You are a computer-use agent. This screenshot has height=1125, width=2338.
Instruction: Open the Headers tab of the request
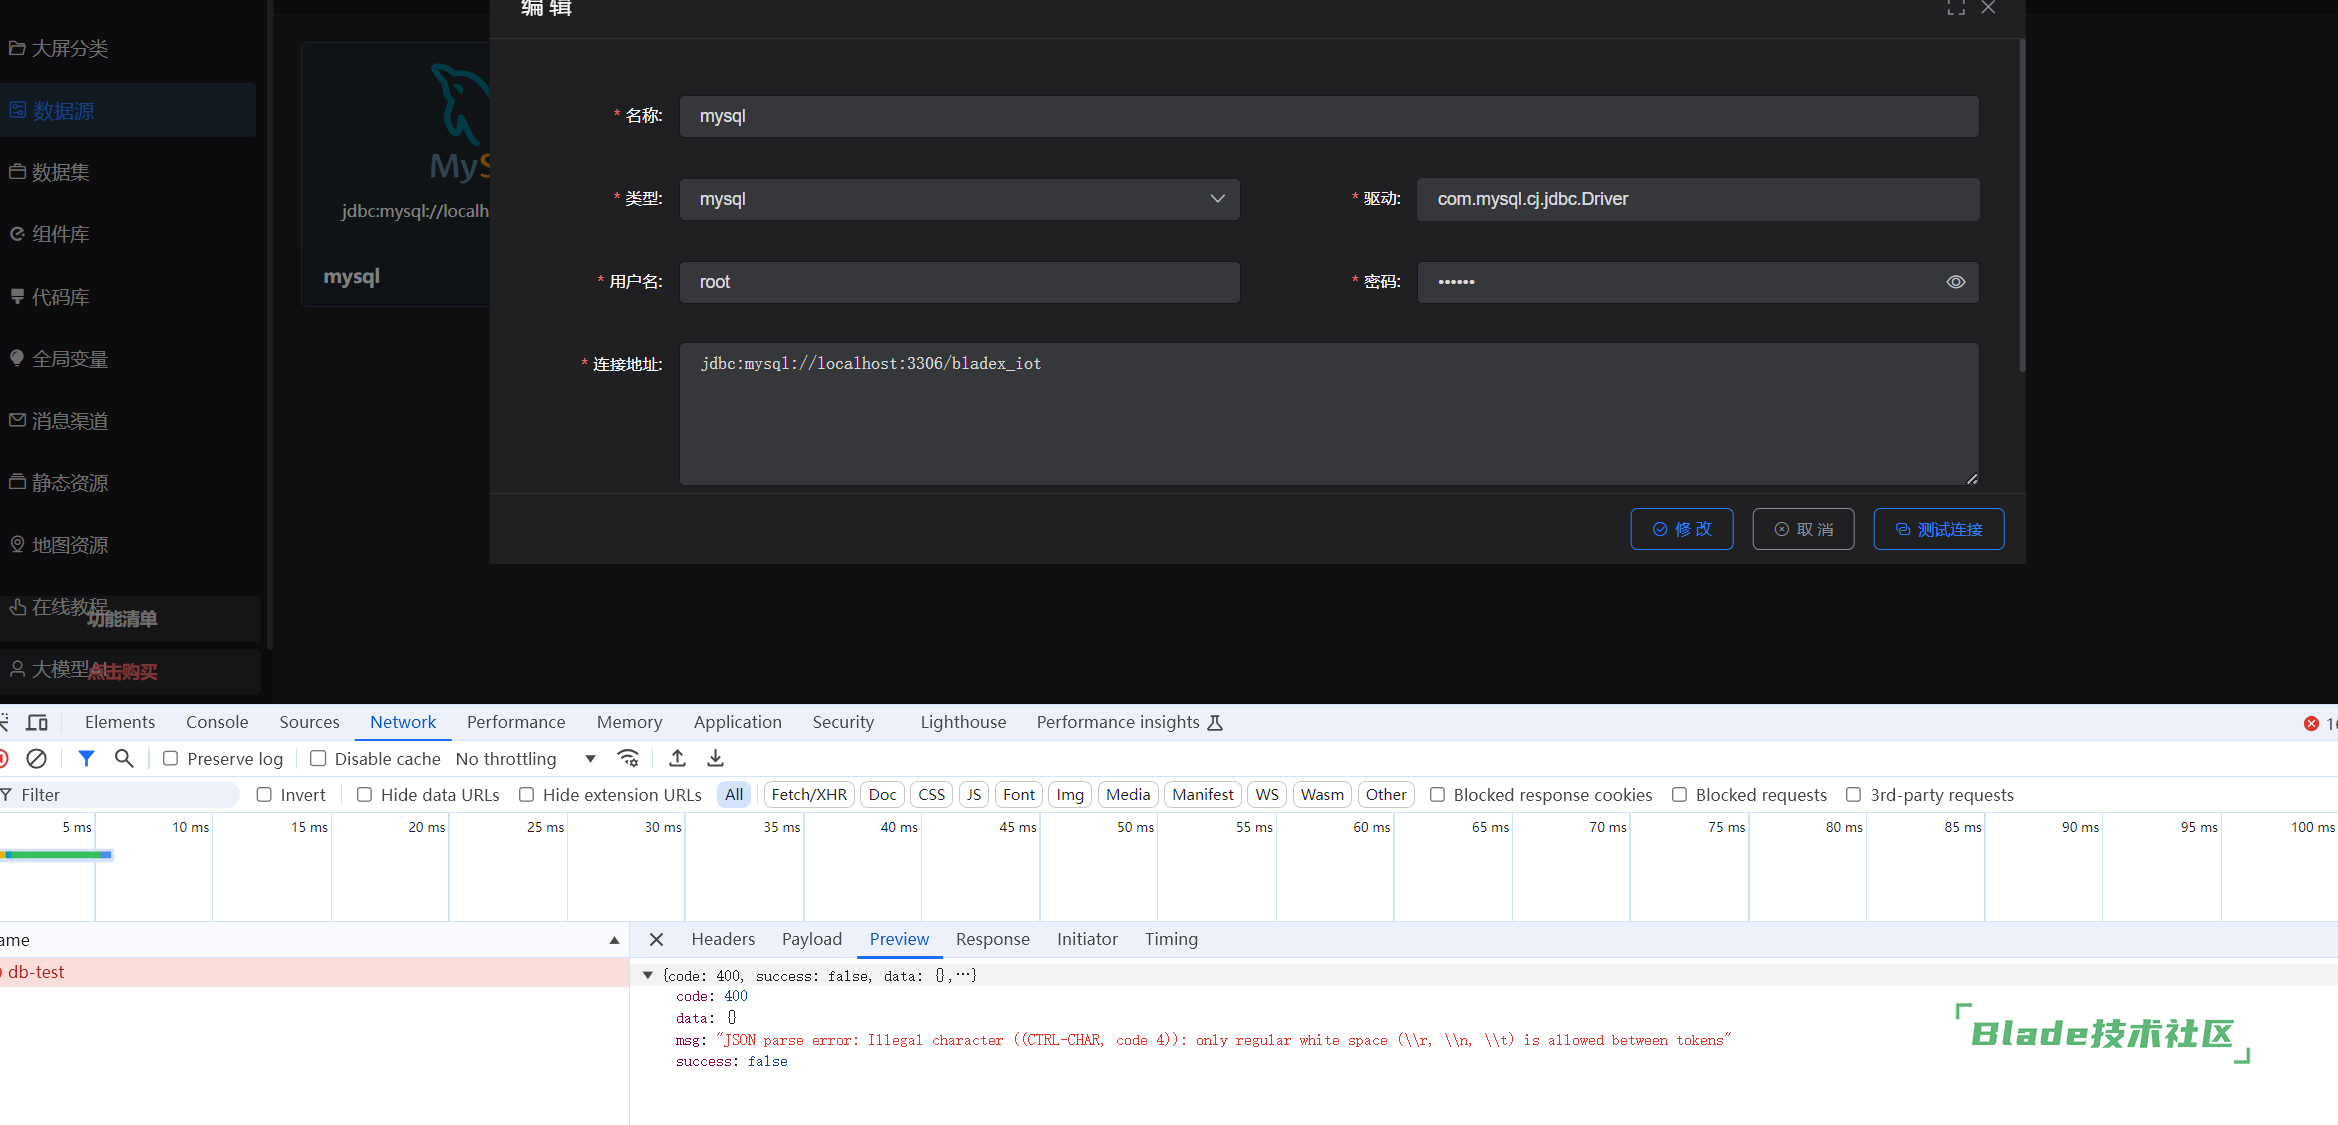[723, 939]
